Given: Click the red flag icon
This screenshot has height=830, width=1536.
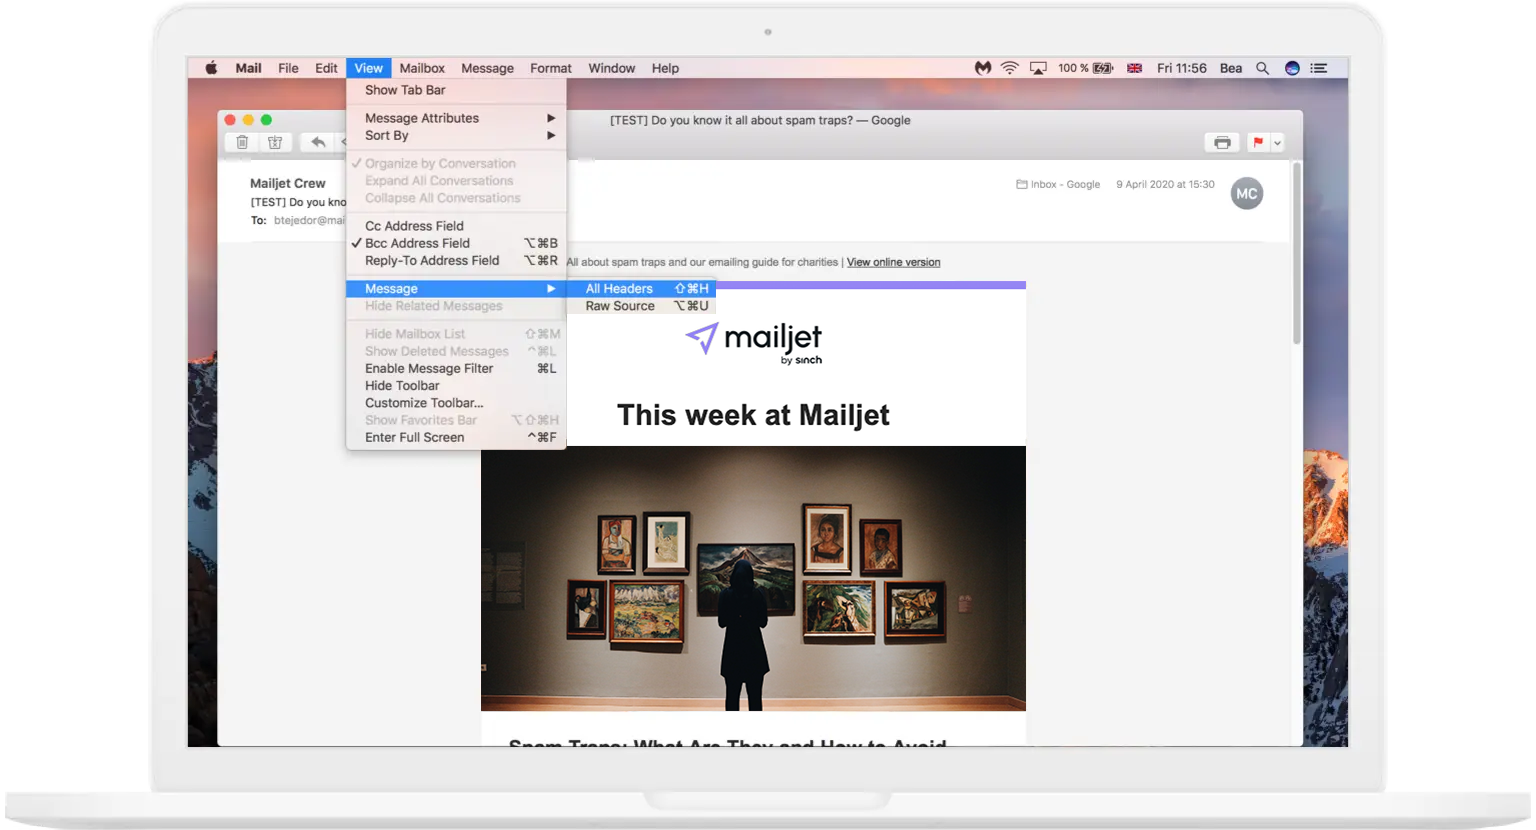Looking at the screenshot, I should click(1258, 143).
